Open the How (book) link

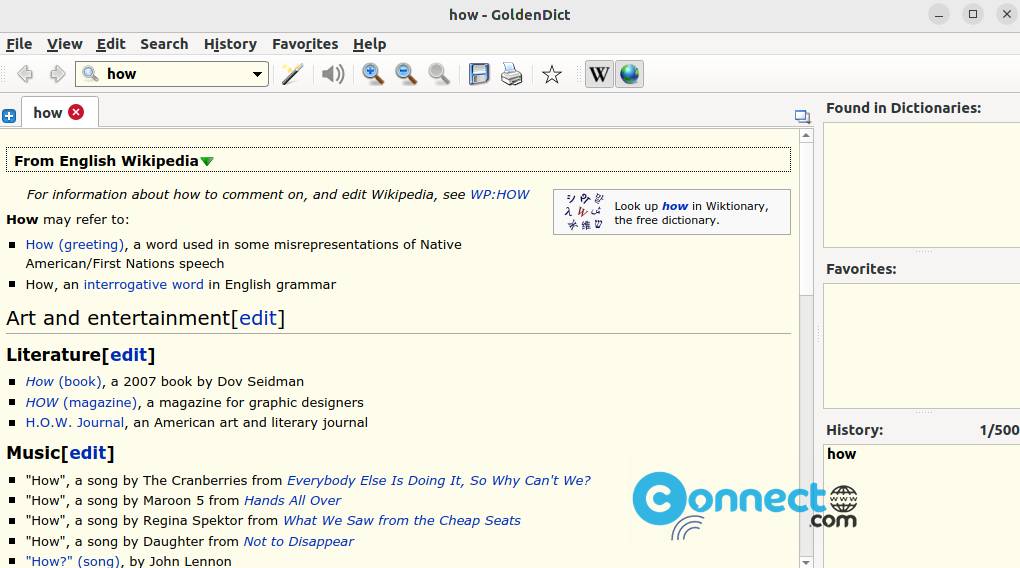tap(64, 381)
